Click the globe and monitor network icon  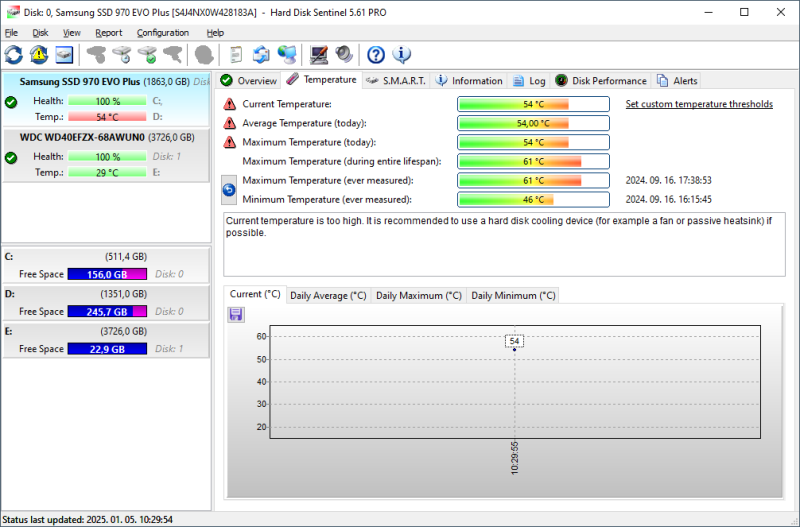(287, 55)
